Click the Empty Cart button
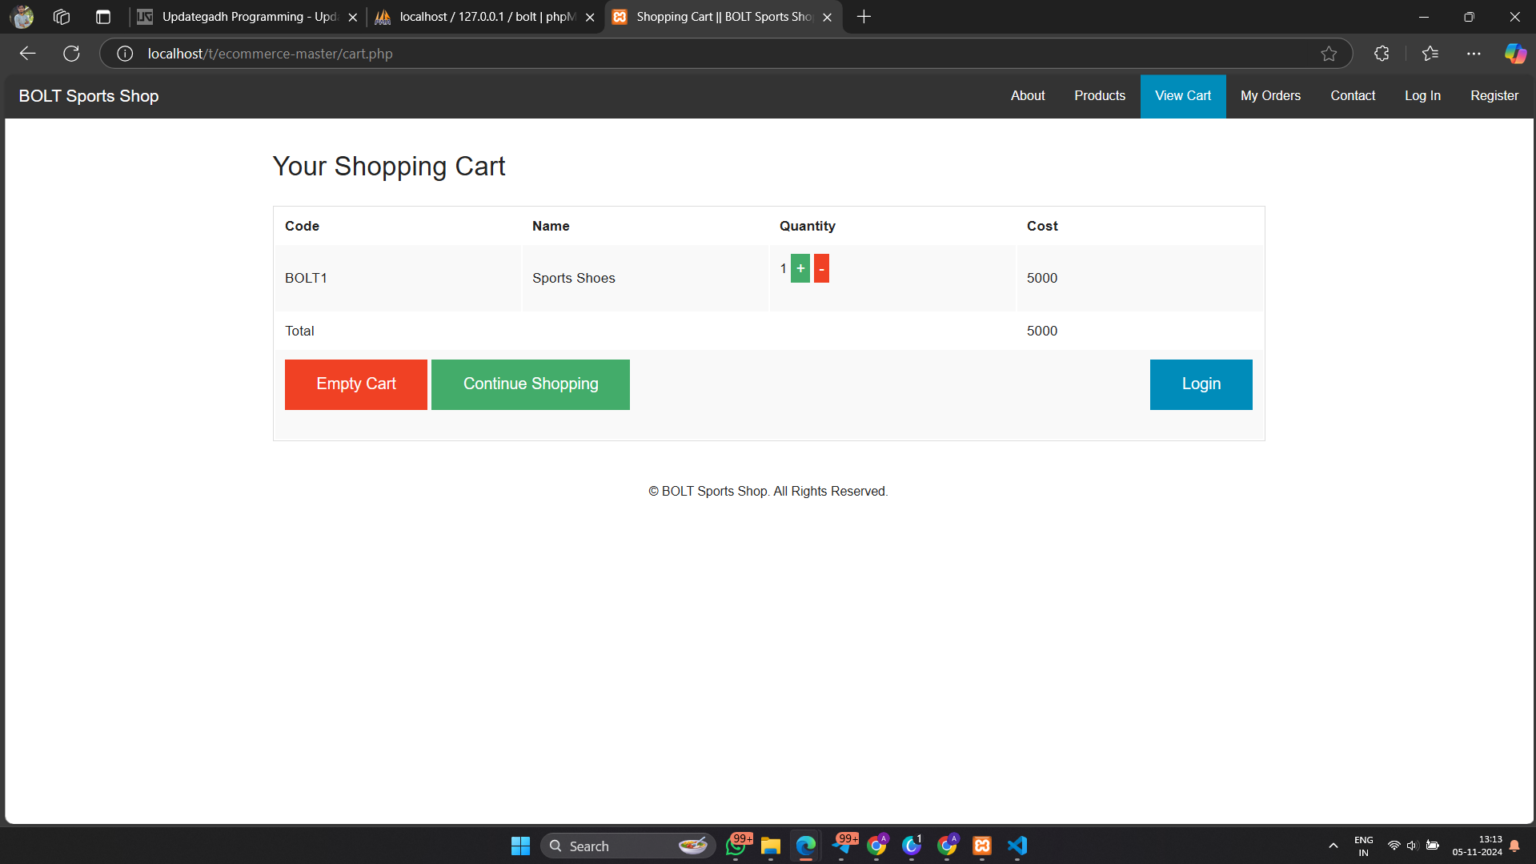The image size is (1536, 864). (x=355, y=384)
